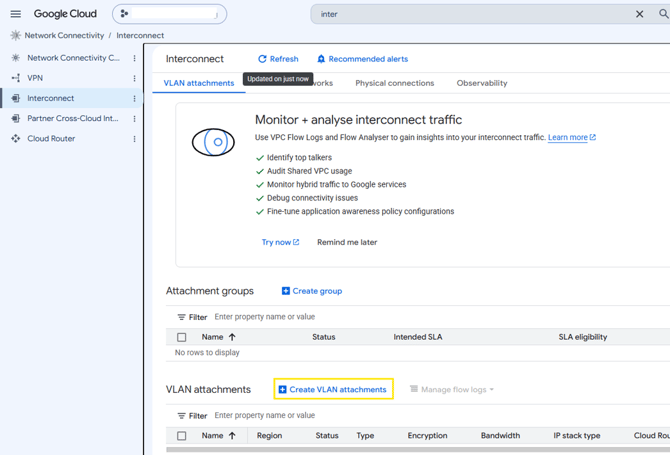
Task: Sort VLAN attachments by Name arrow
Action: click(x=232, y=436)
